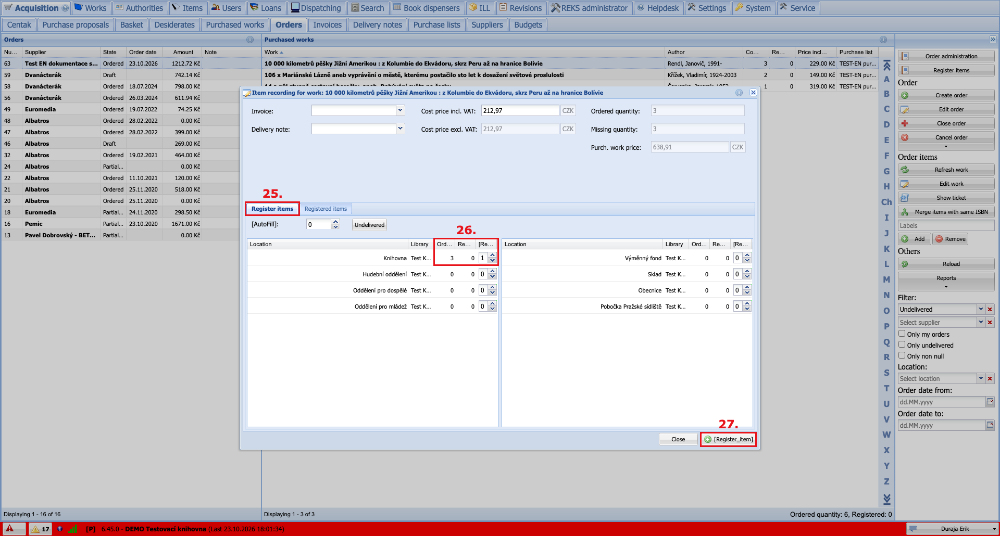Open calendar for Order date from
This screenshot has height=536, width=1000.
[990, 402]
